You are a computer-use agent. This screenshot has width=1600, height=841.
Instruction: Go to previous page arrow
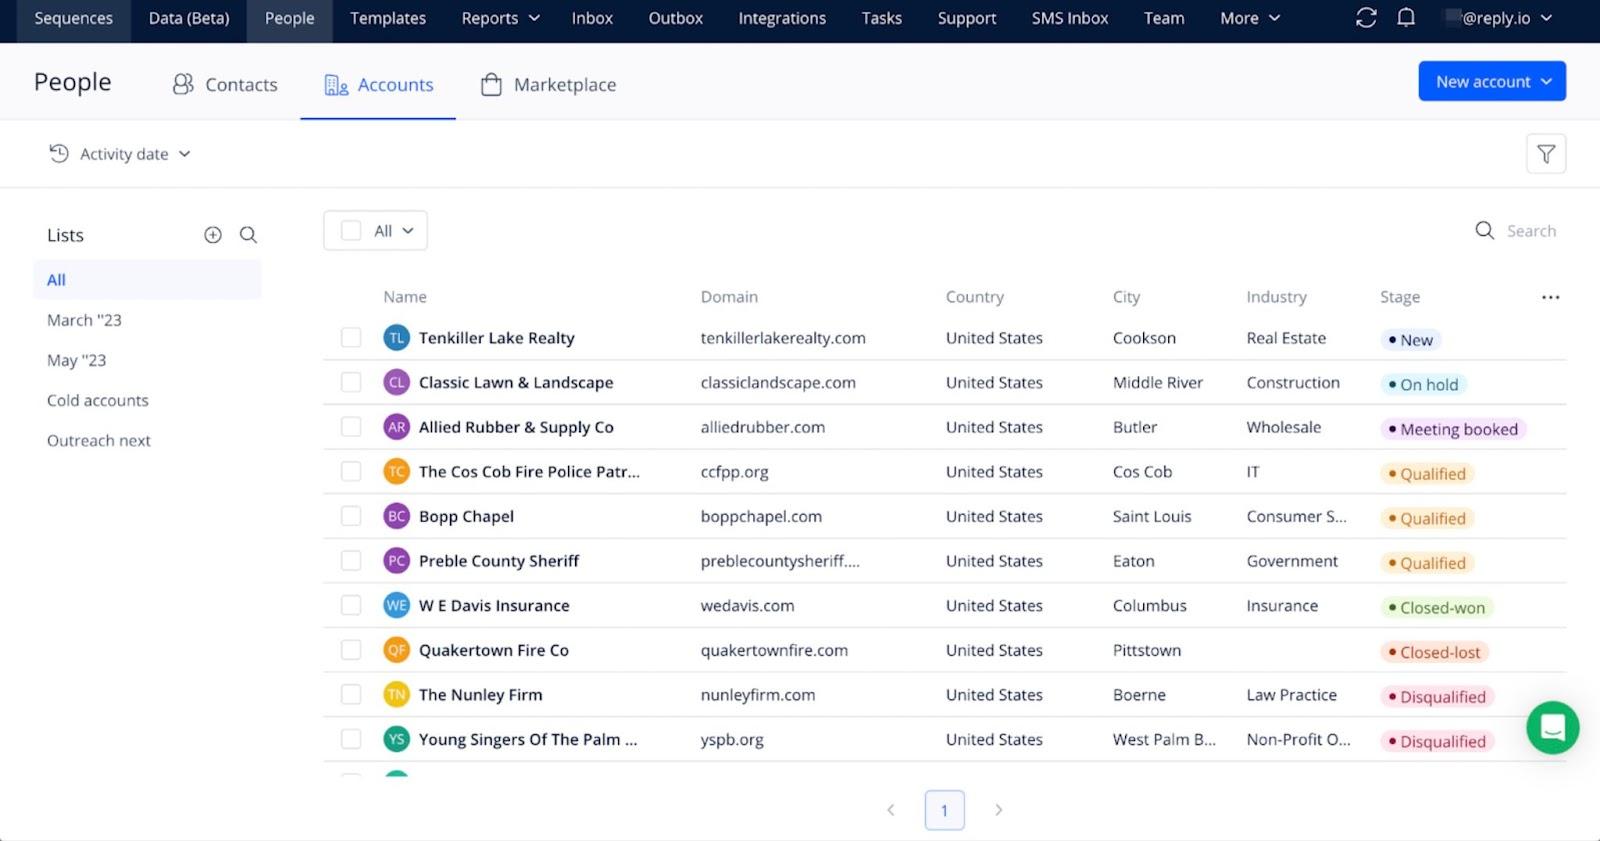point(891,810)
